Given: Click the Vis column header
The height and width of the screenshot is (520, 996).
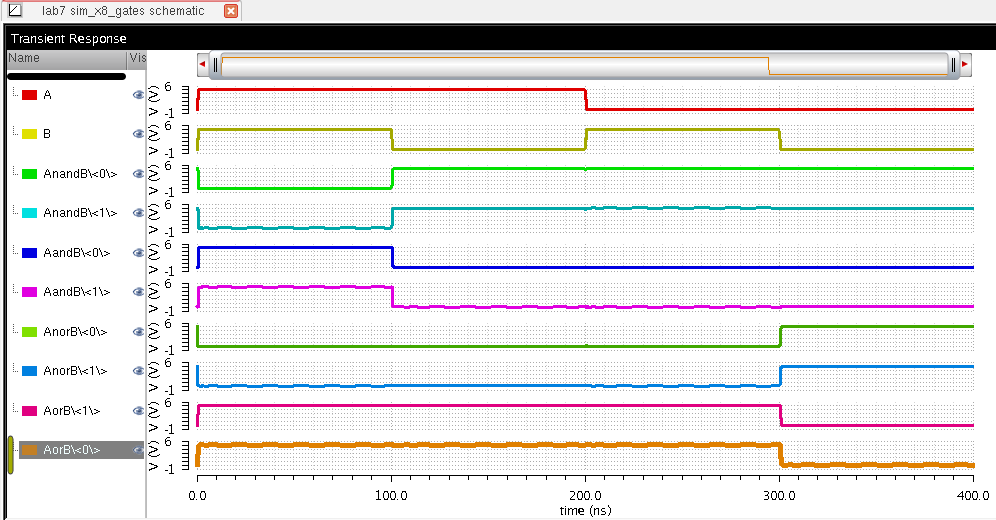Looking at the screenshot, I should click(137, 58).
